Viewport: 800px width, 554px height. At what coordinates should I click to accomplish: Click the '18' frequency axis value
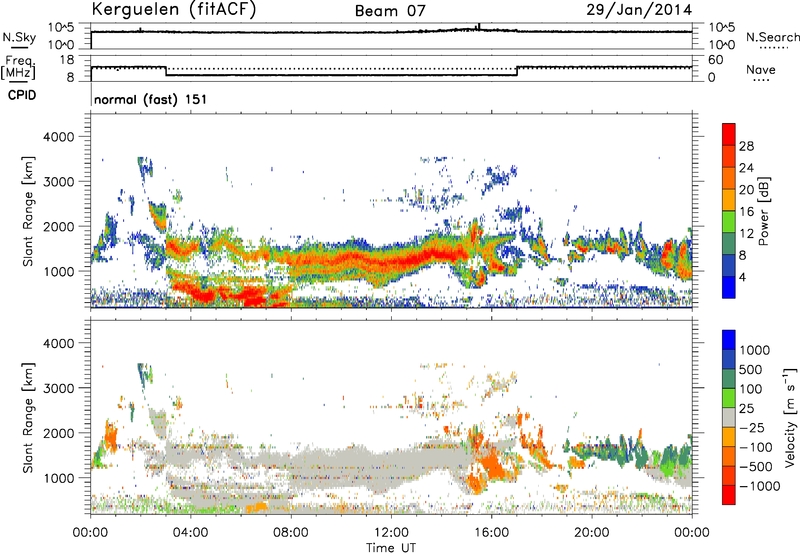(x=66, y=60)
